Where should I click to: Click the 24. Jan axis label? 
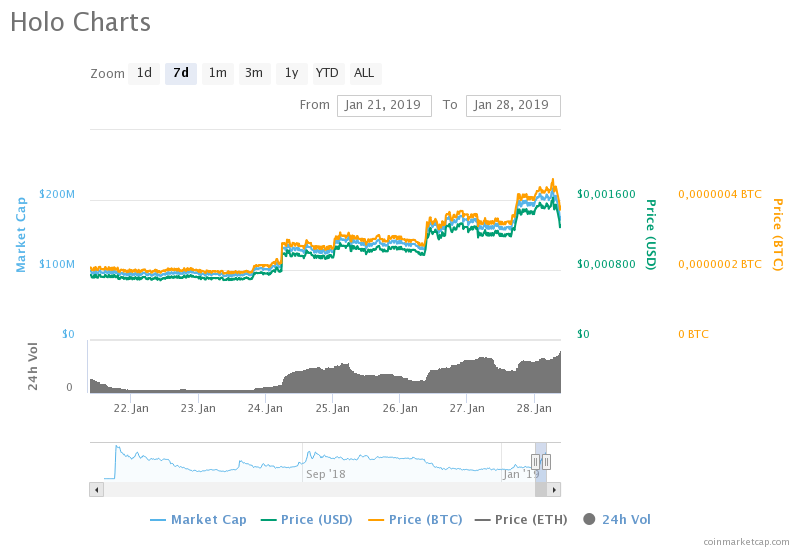[265, 409]
